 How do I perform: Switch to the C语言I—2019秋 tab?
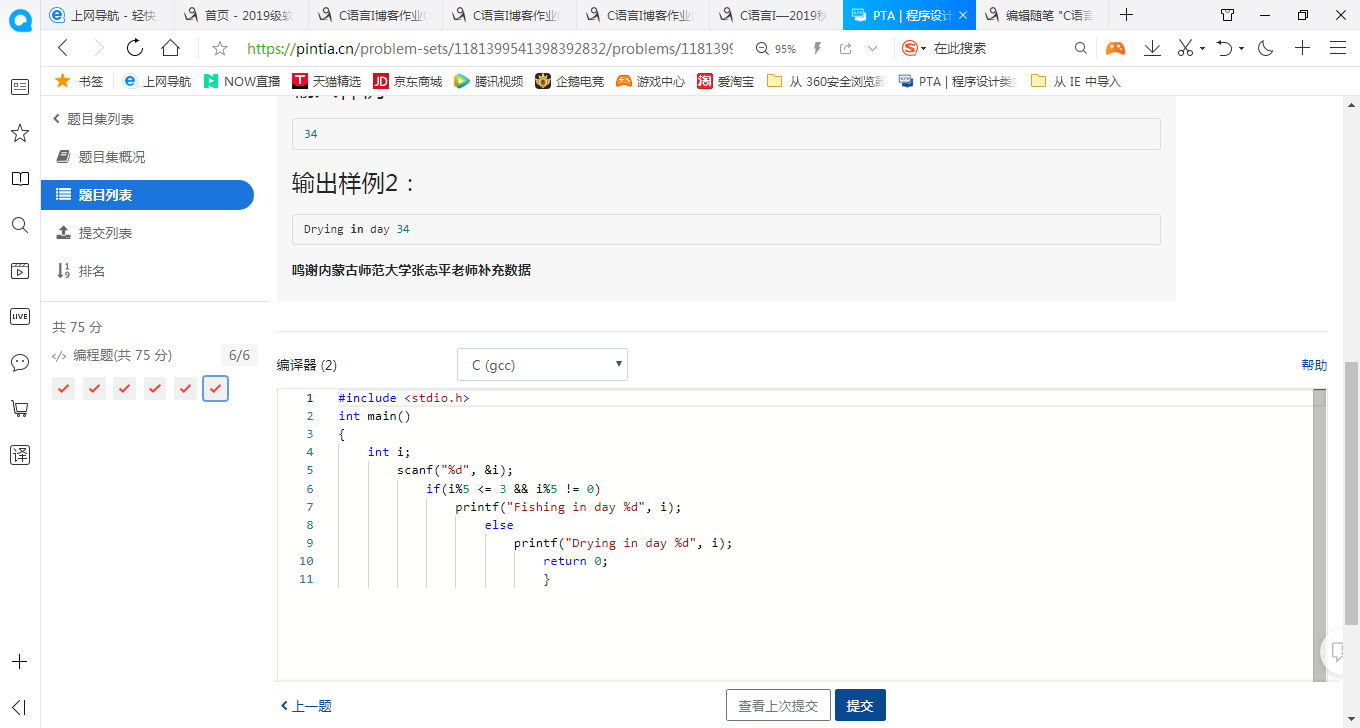(x=776, y=15)
